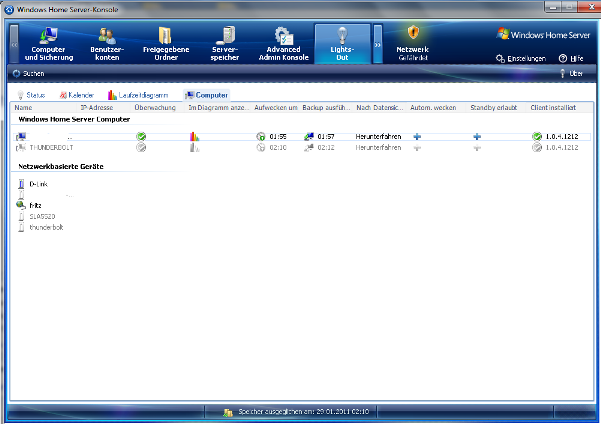Switch to Laufzeitdiagramm subtab
This screenshot has height=424, width=601.
pos(138,95)
